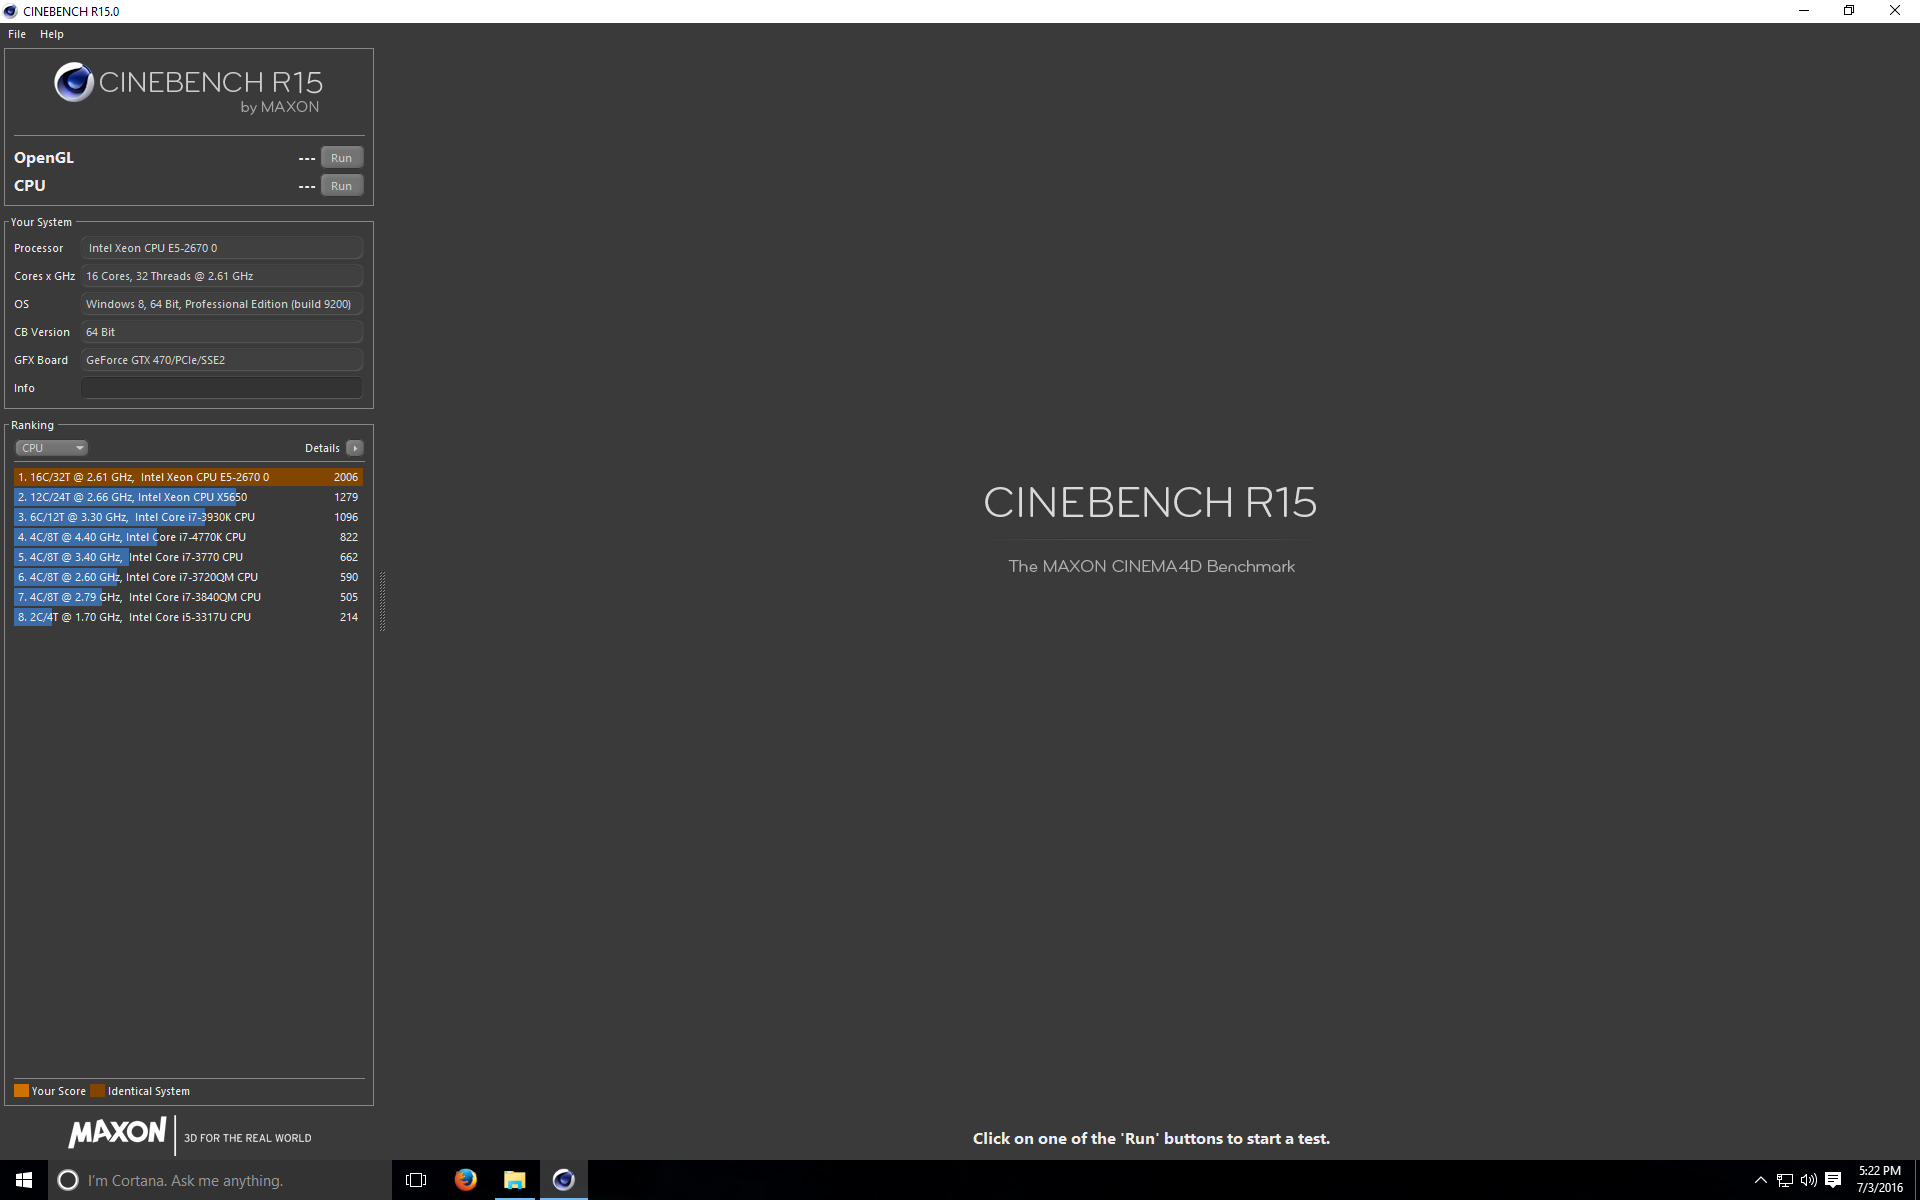Viewport: 1920px width, 1200px height.
Task: Launch Firefox from the taskbar
Action: [465, 1180]
